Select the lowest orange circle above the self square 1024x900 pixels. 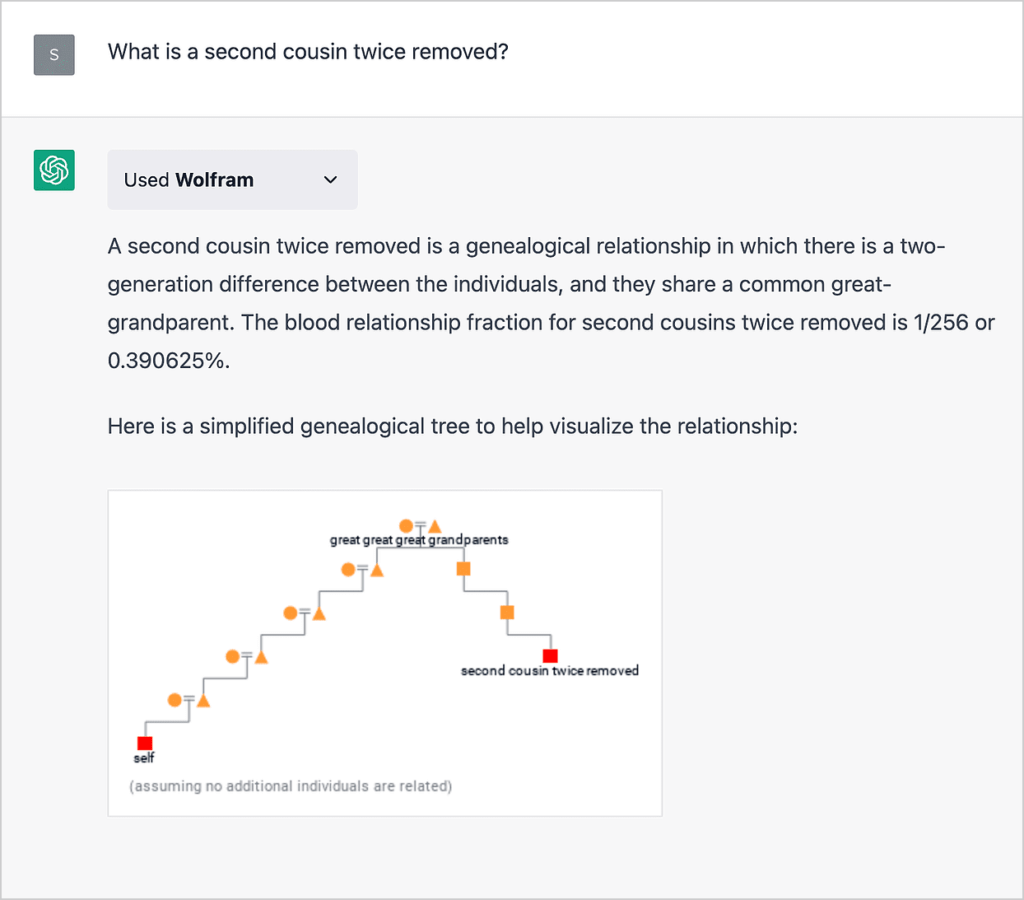tap(173, 699)
